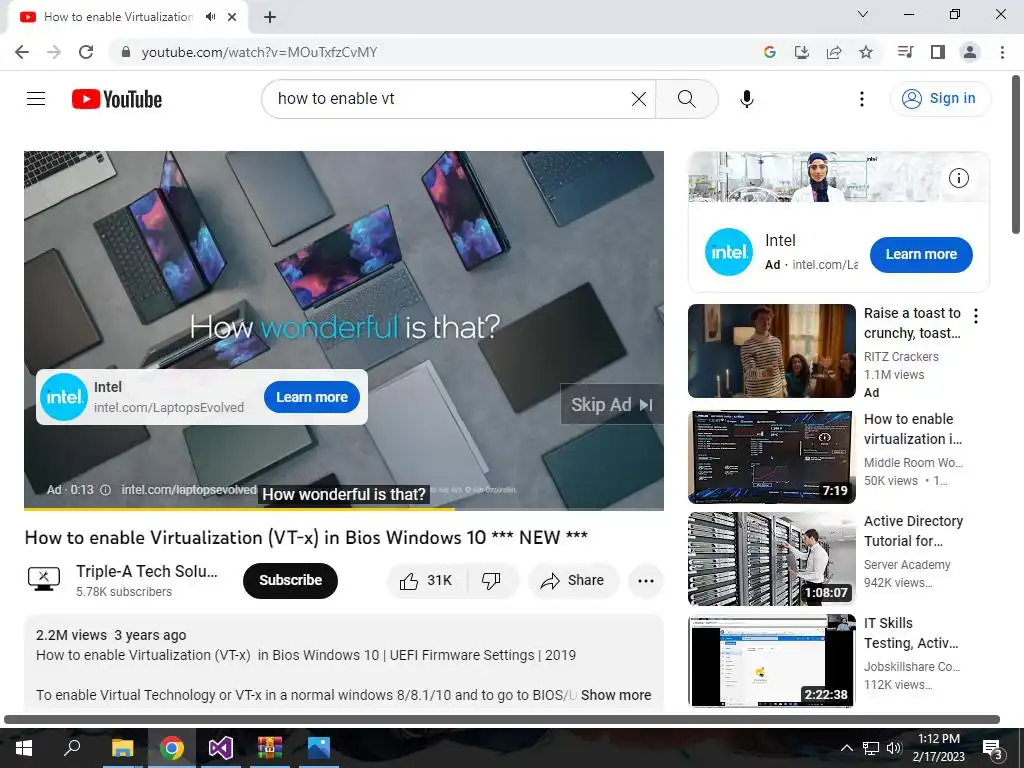The image size is (1024, 768).
Task: Go forward in Chrome
Action: point(54,52)
